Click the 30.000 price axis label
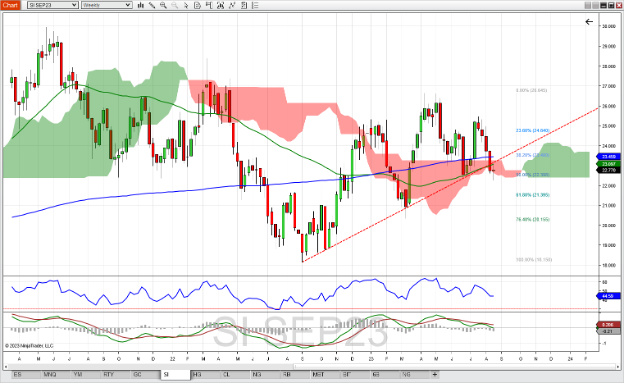 pyautogui.click(x=609, y=26)
